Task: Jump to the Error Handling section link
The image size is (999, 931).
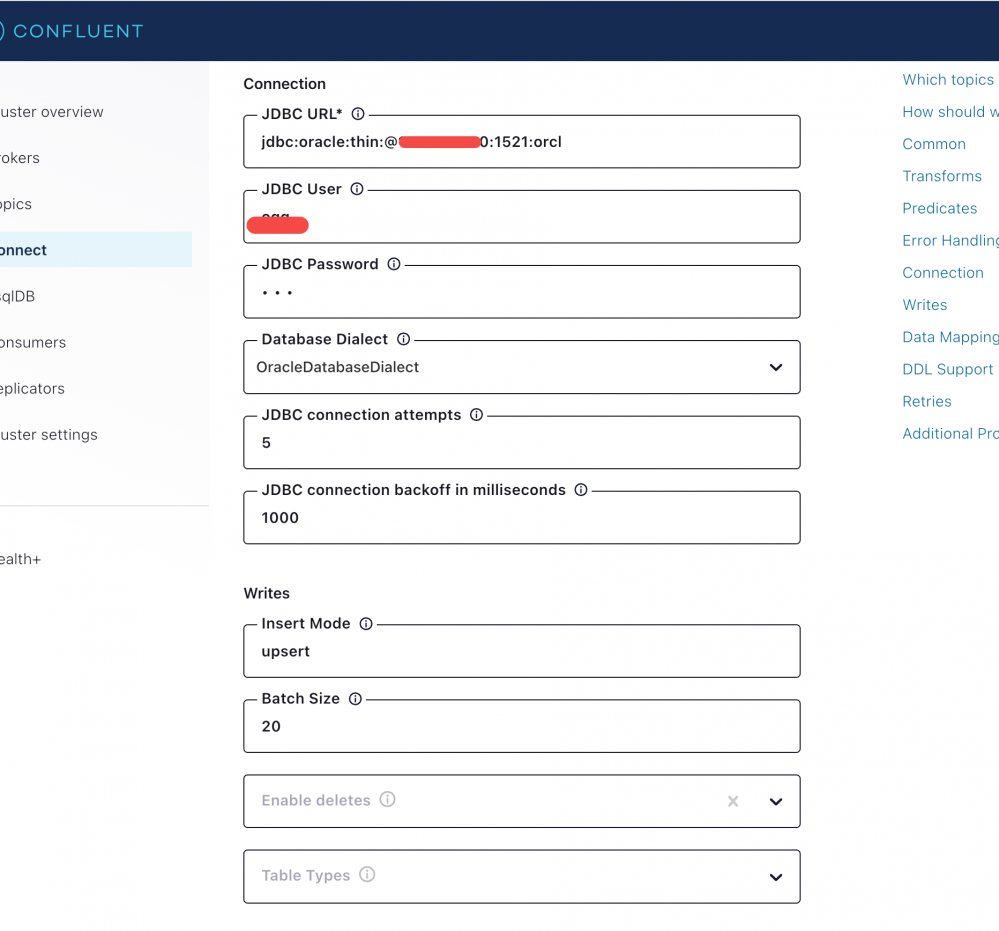Action: (x=950, y=240)
